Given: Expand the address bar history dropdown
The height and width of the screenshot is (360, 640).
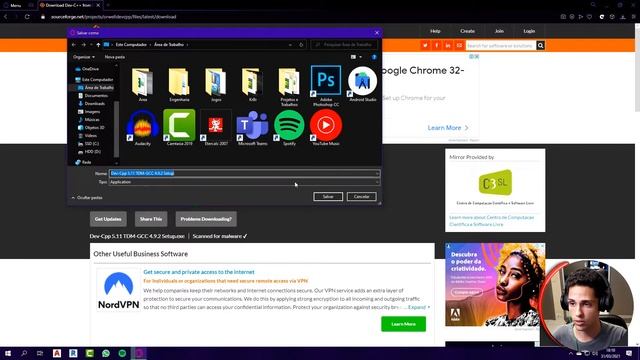Looking at the screenshot, I should [x=290, y=44].
